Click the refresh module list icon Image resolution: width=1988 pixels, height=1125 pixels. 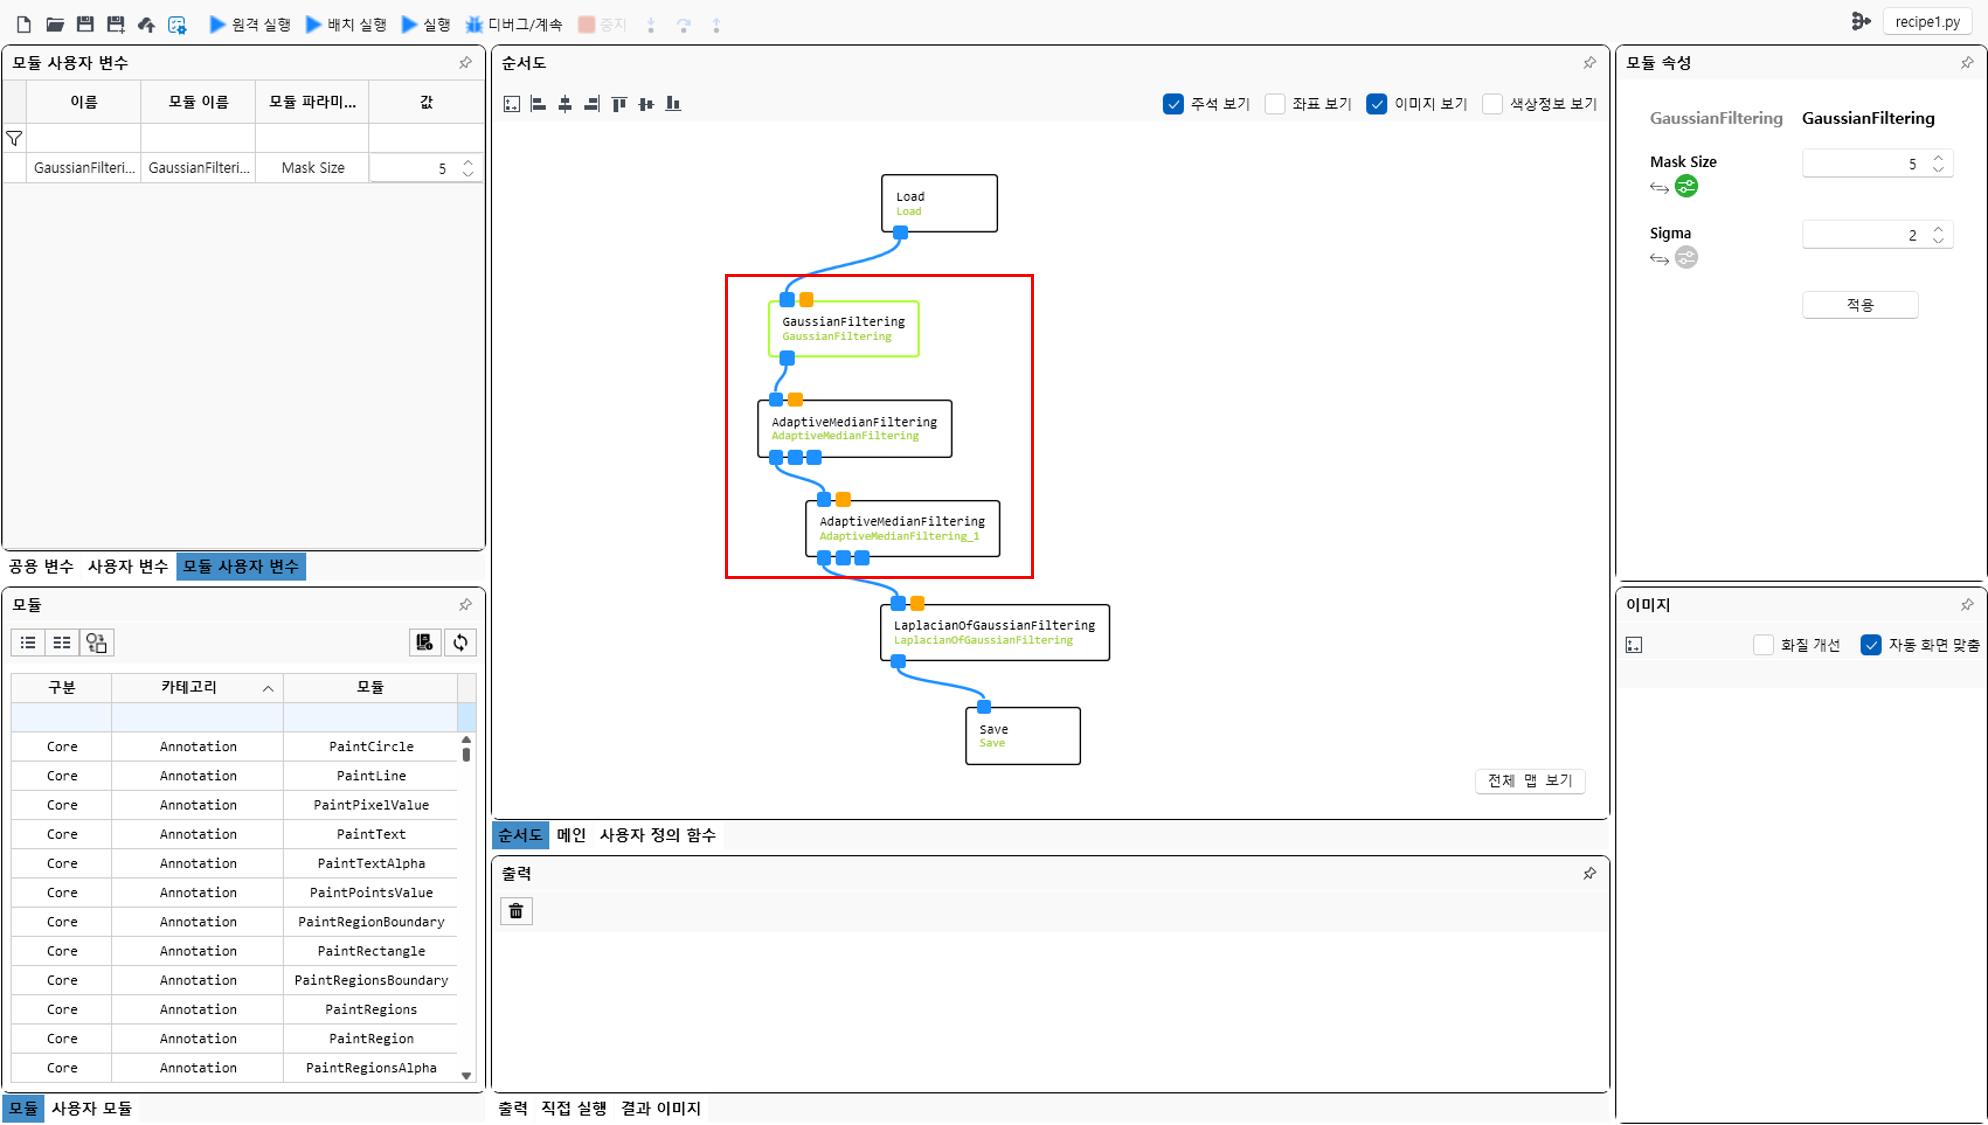pyautogui.click(x=460, y=642)
